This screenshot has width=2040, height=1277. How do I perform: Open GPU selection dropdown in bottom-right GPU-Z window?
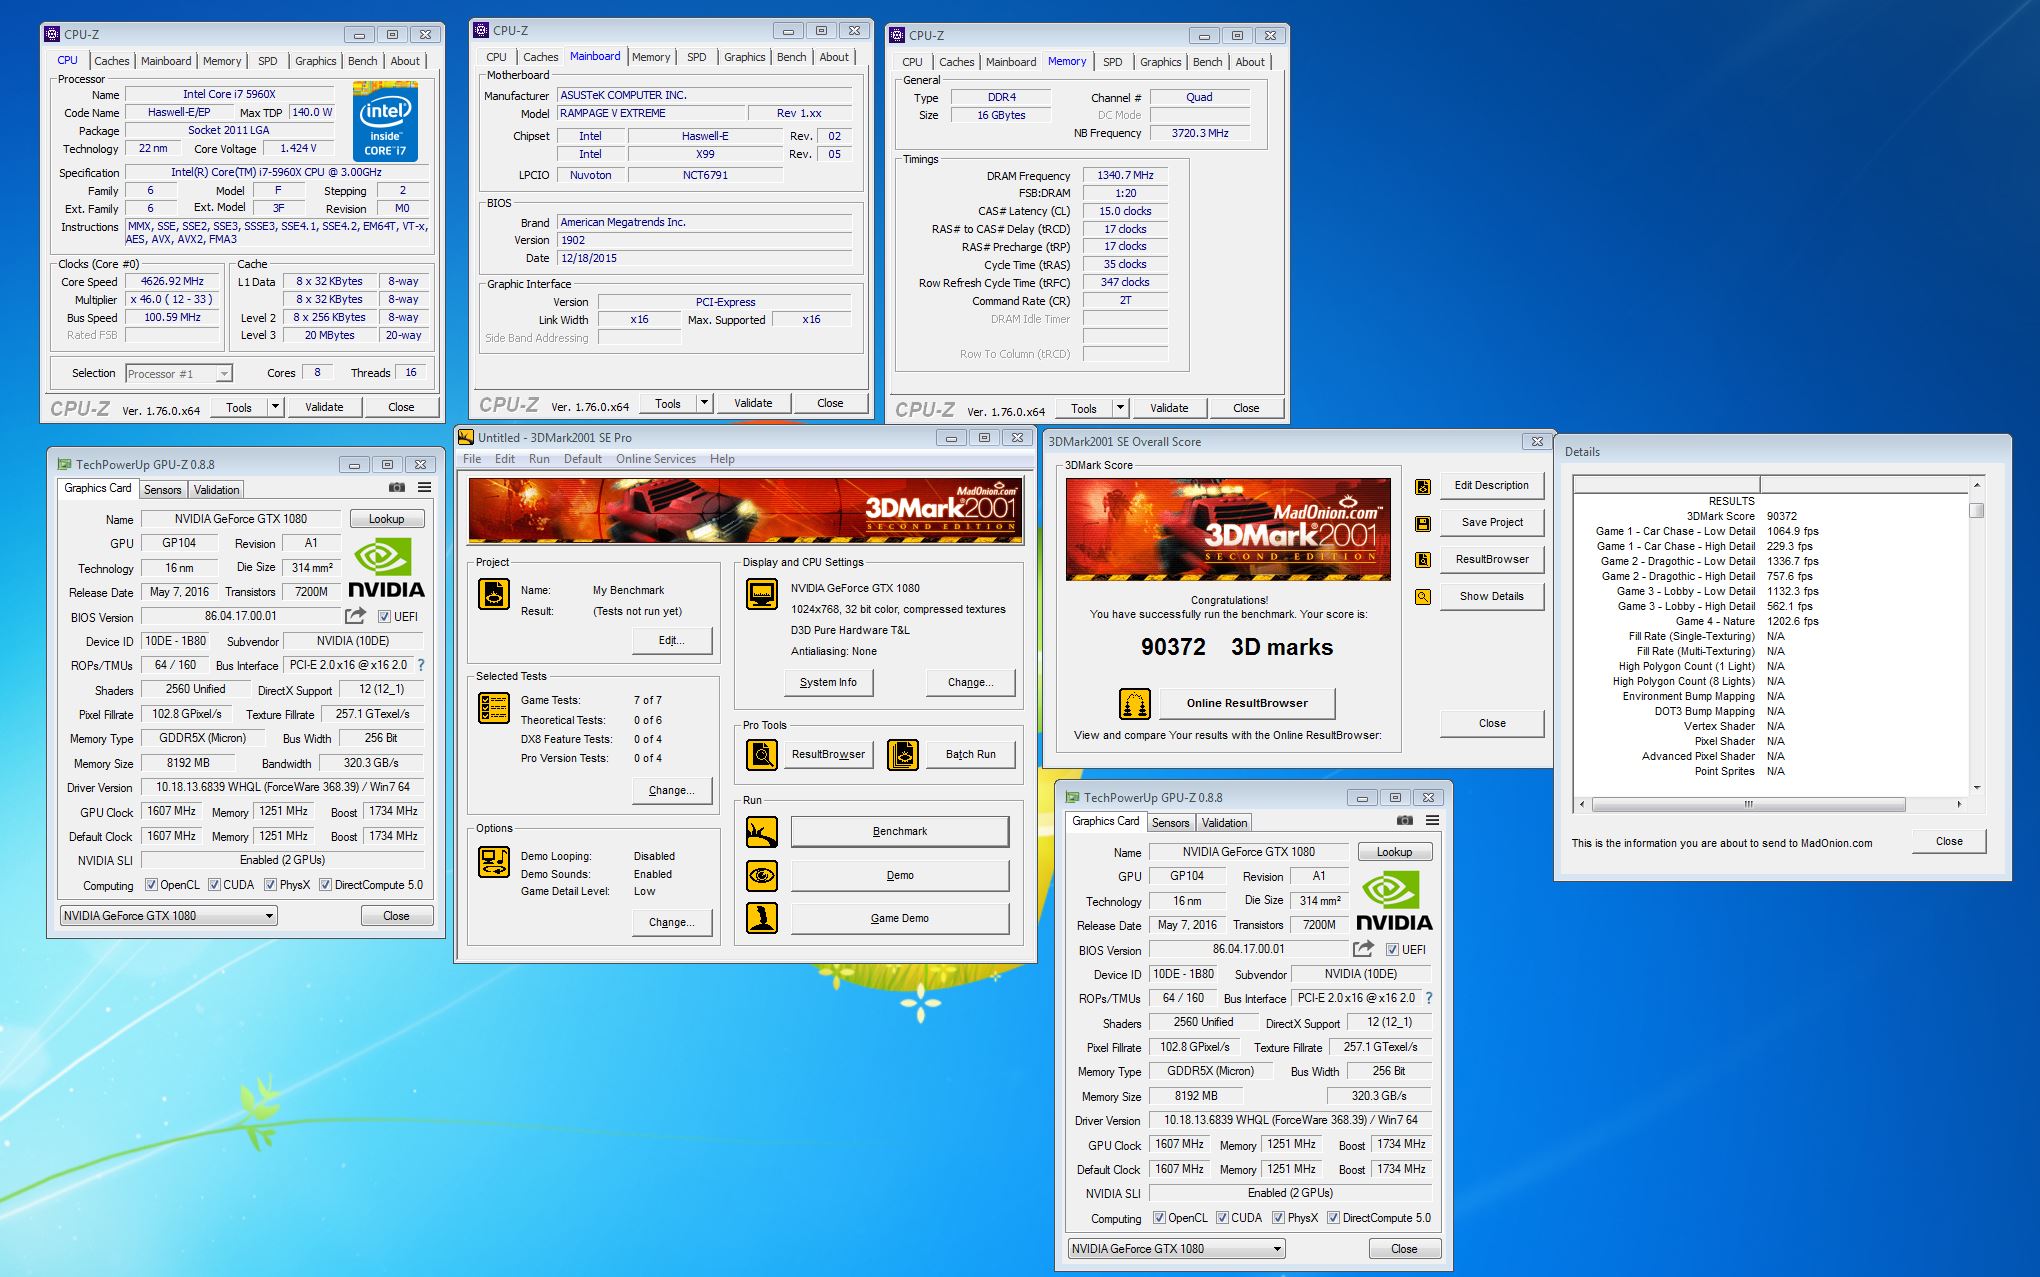coord(1177,1249)
